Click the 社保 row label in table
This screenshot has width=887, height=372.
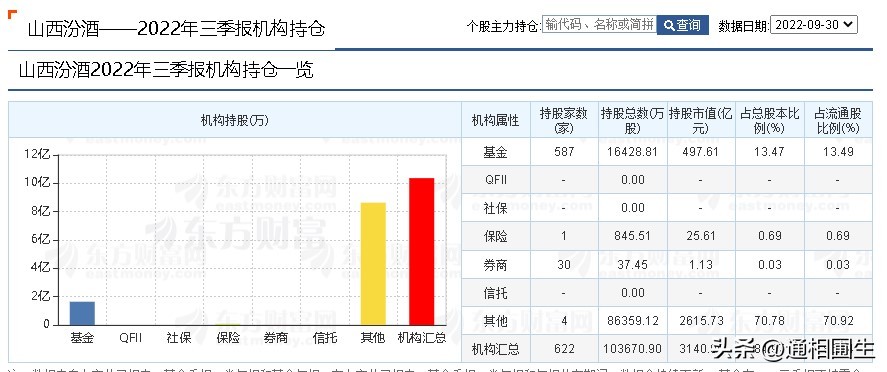point(496,208)
